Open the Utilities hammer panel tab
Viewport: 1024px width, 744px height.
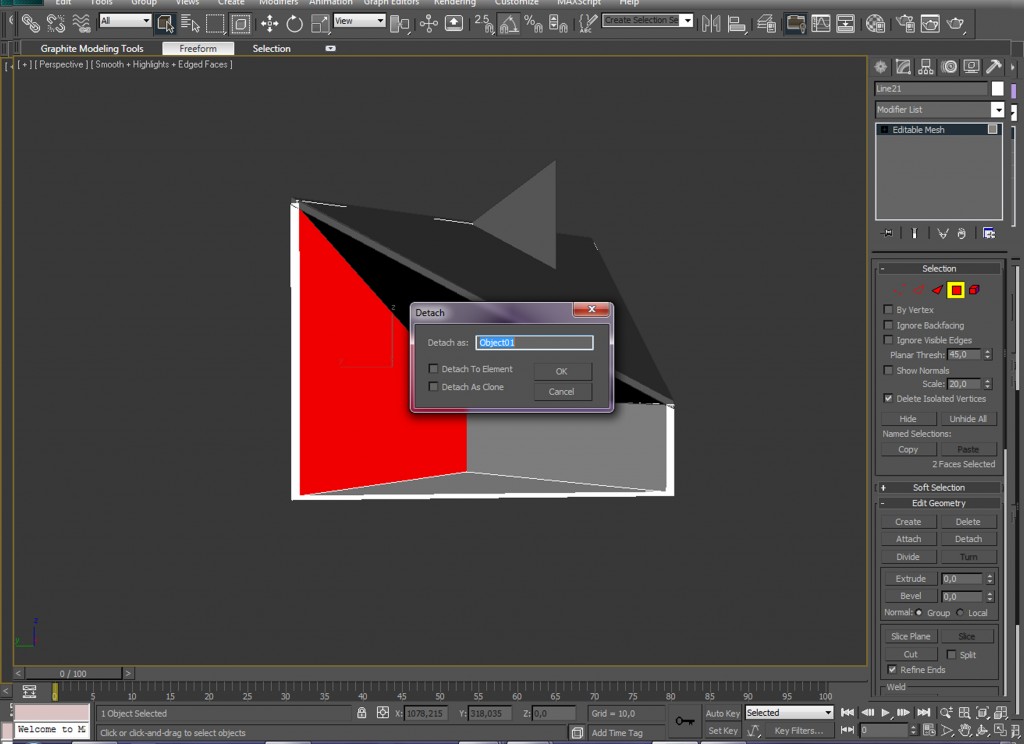[x=993, y=67]
